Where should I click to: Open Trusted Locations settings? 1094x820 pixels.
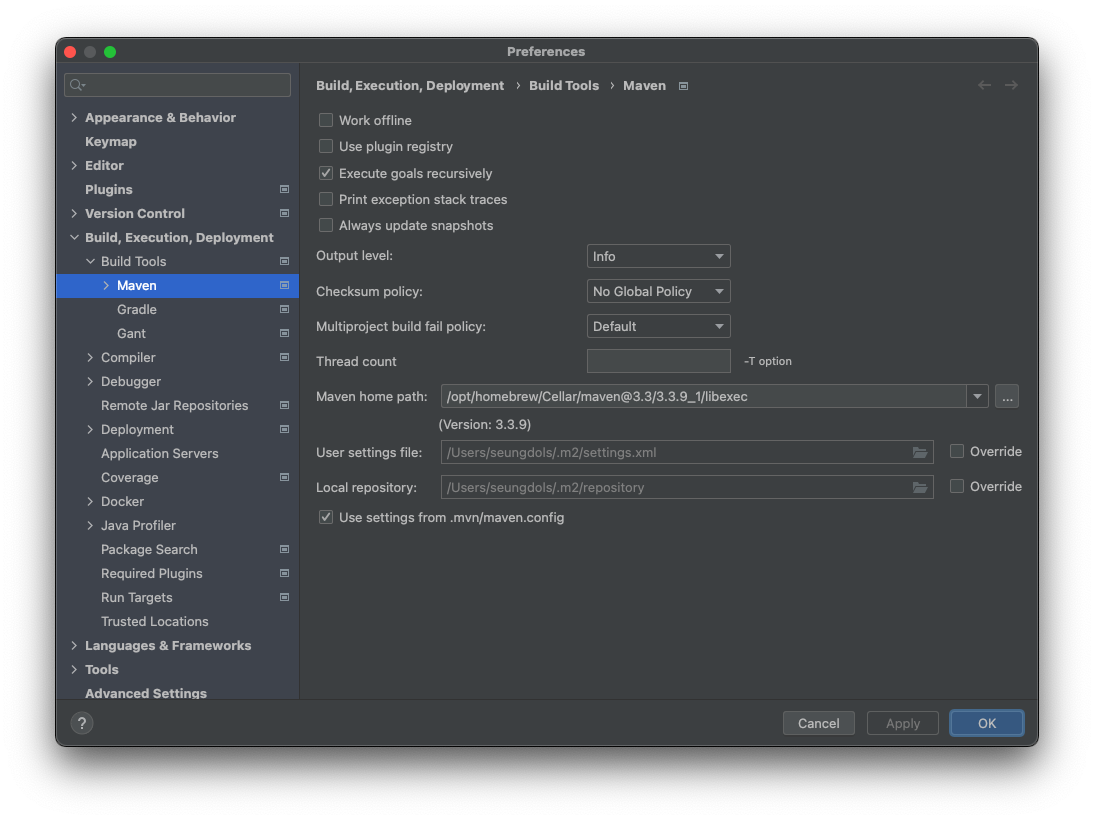pyautogui.click(x=155, y=622)
